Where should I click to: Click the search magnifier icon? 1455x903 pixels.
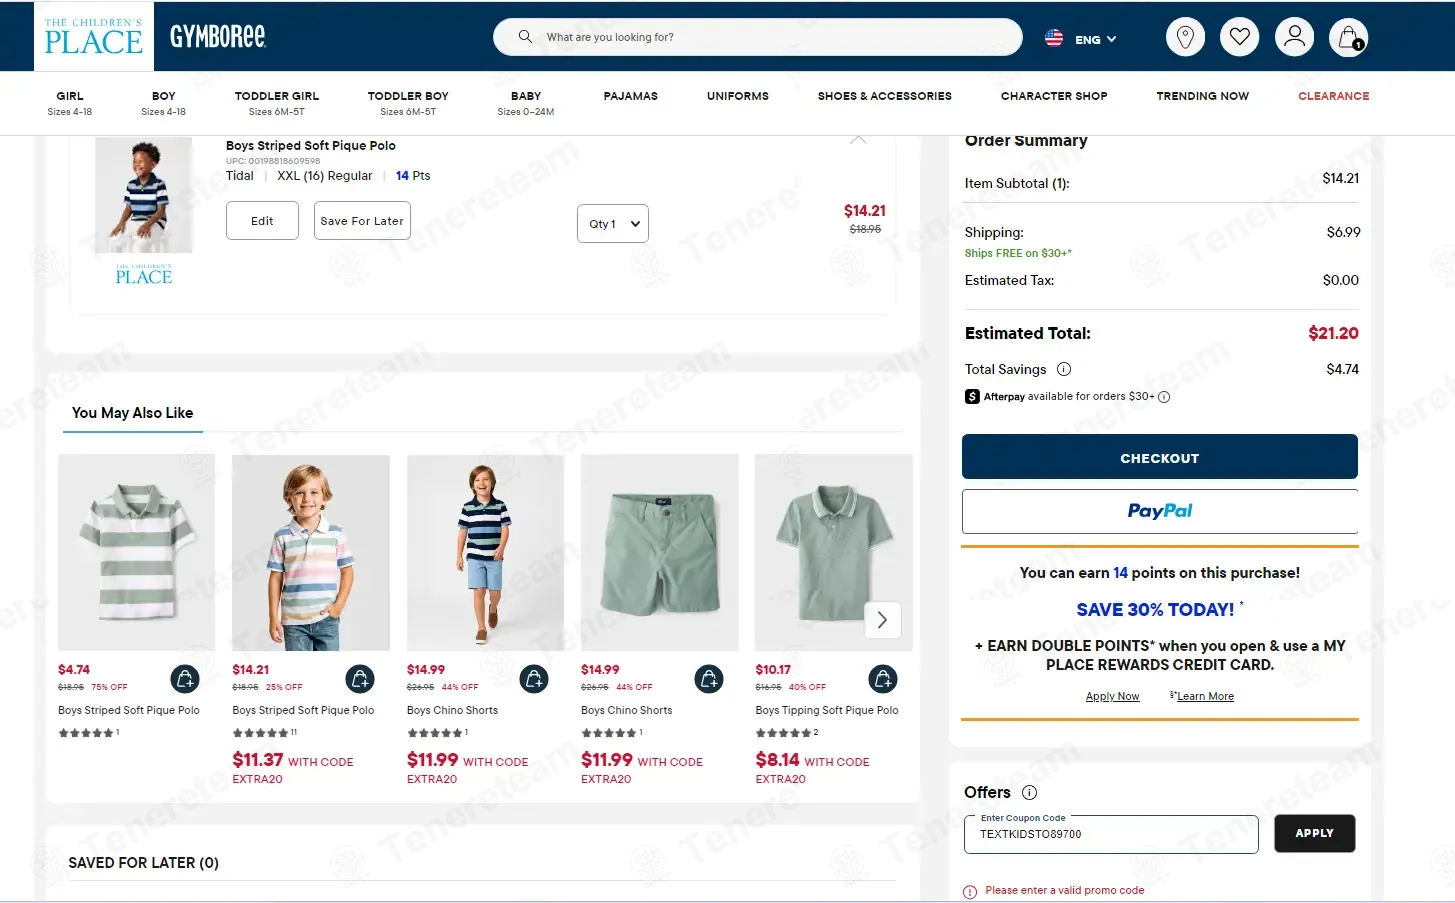tap(525, 37)
